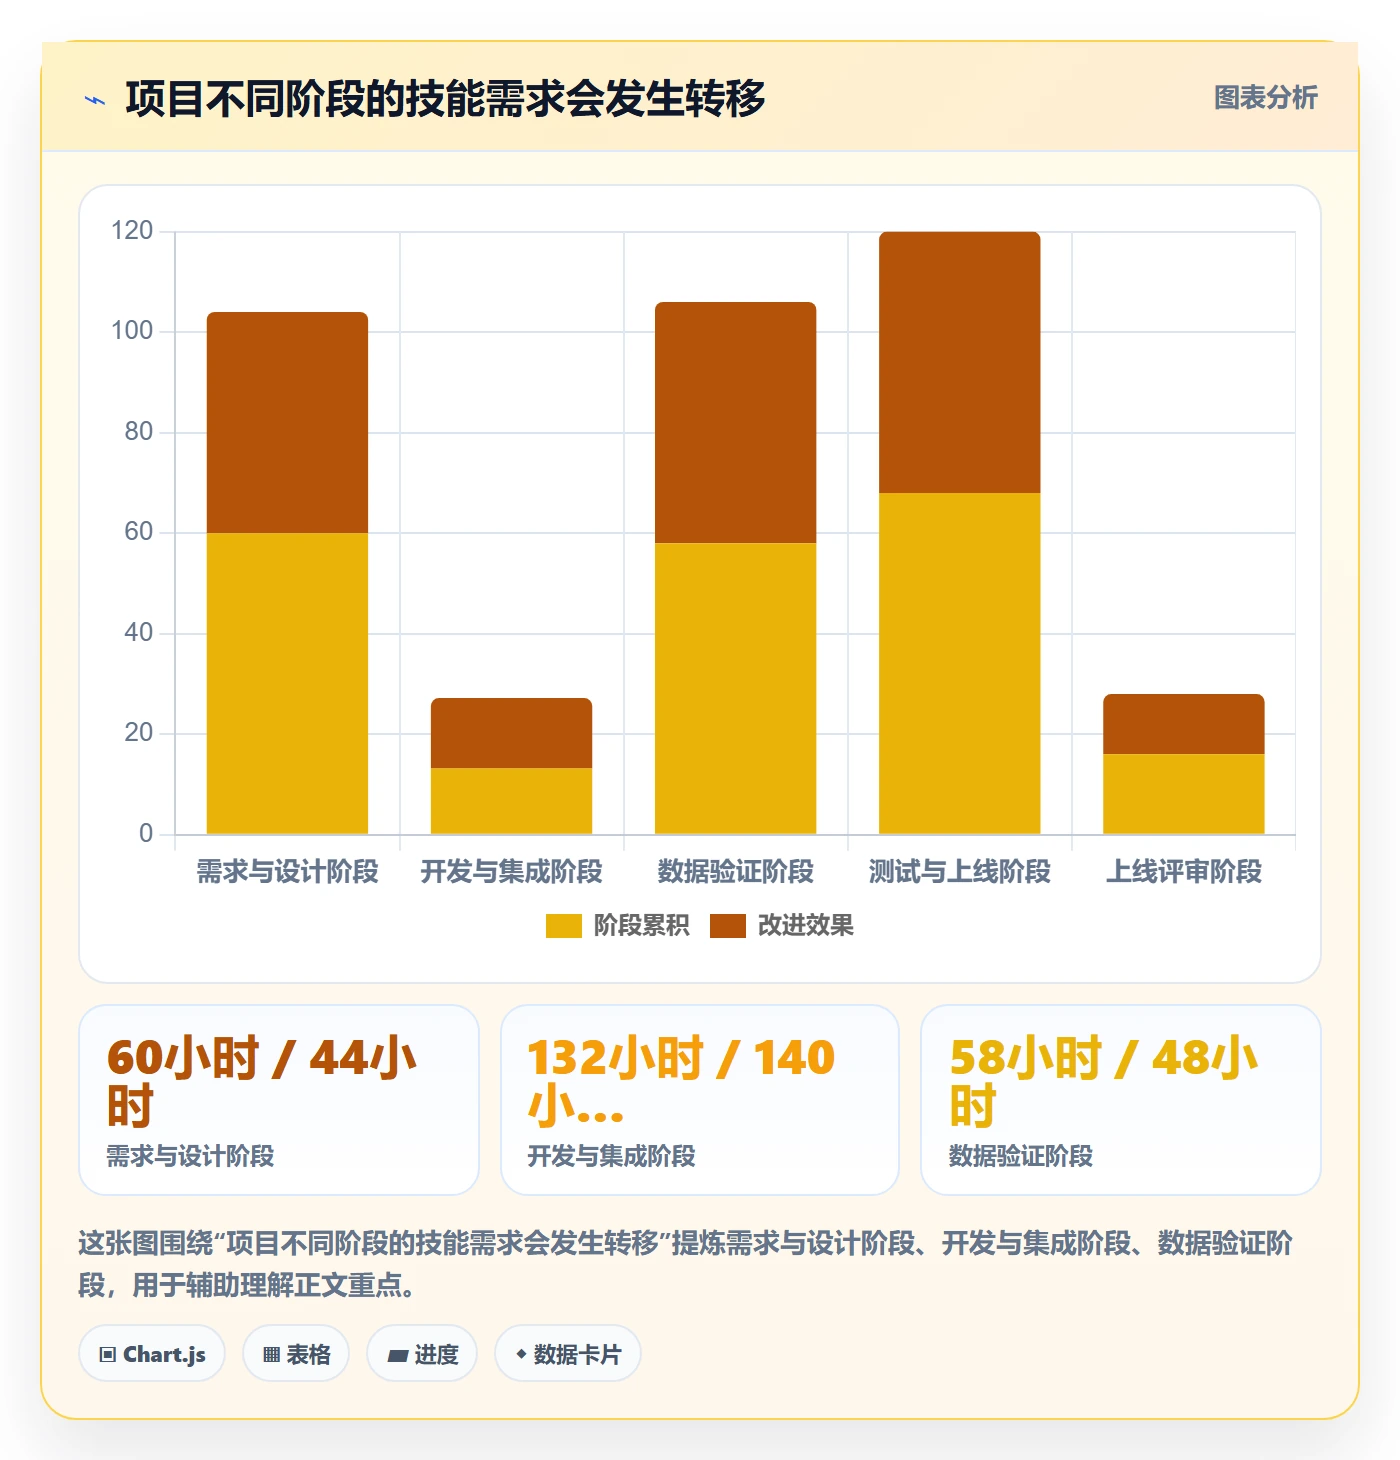Select the 表格 tag chip
This screenshot has width=1400, height=1460.
pos(296,1354)
